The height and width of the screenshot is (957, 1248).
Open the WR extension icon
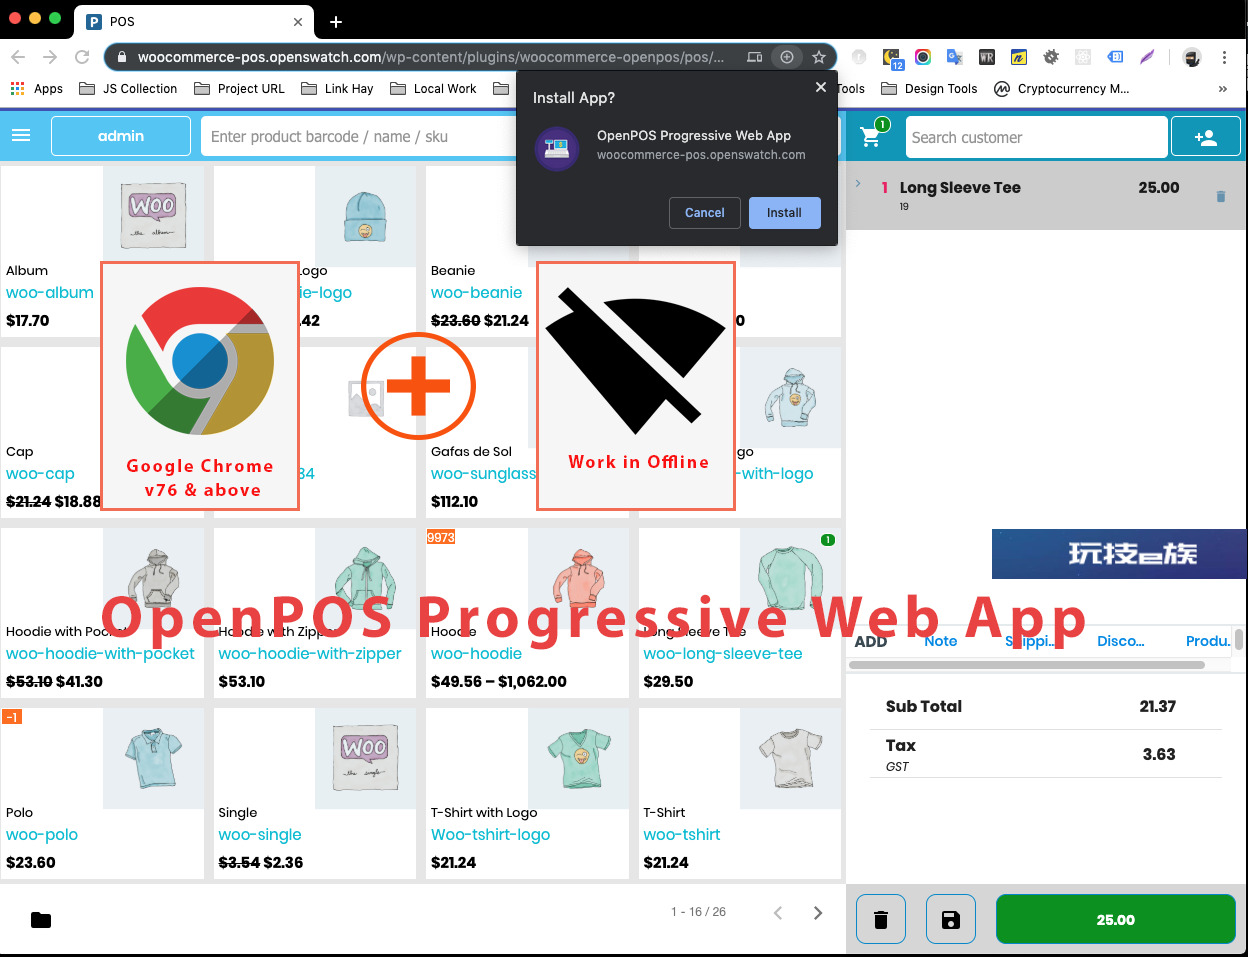tap(987, 57)
